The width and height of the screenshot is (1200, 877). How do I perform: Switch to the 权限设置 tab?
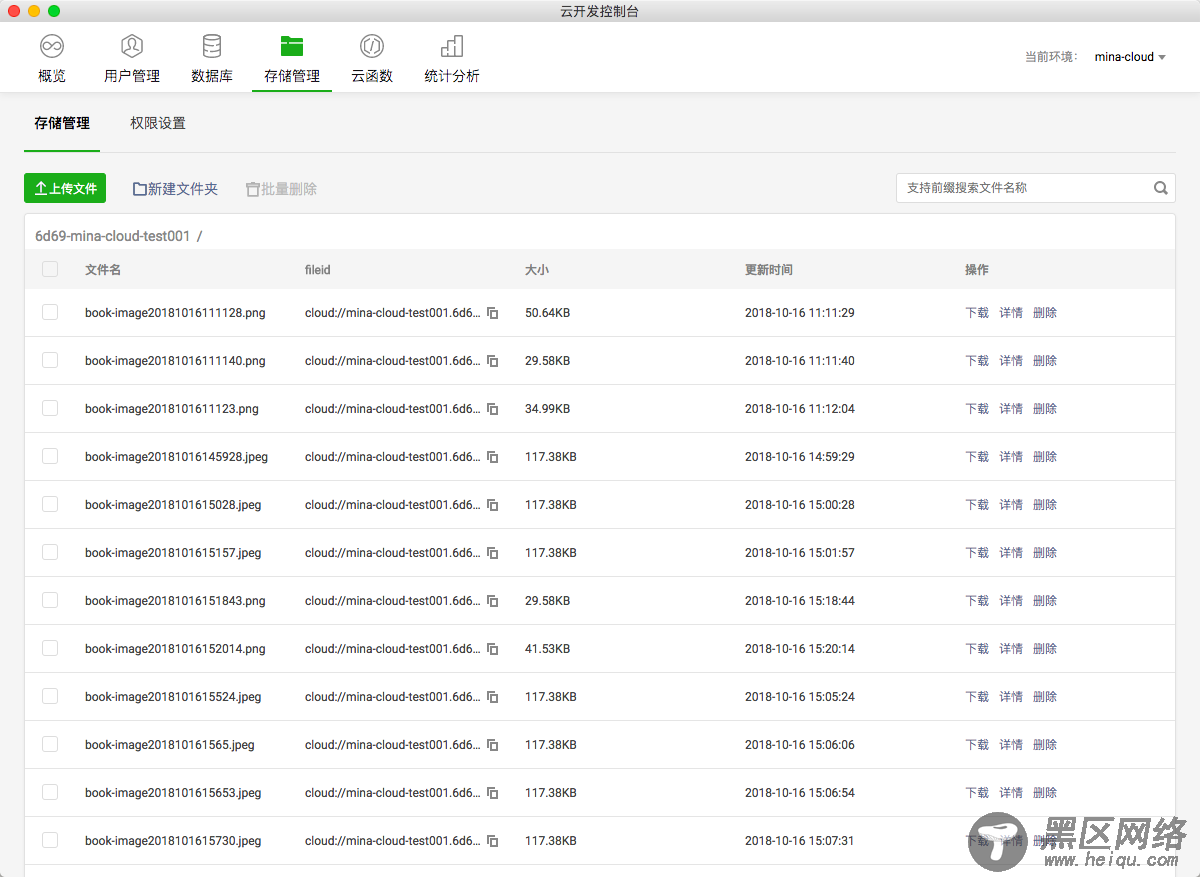coord(158,123)
